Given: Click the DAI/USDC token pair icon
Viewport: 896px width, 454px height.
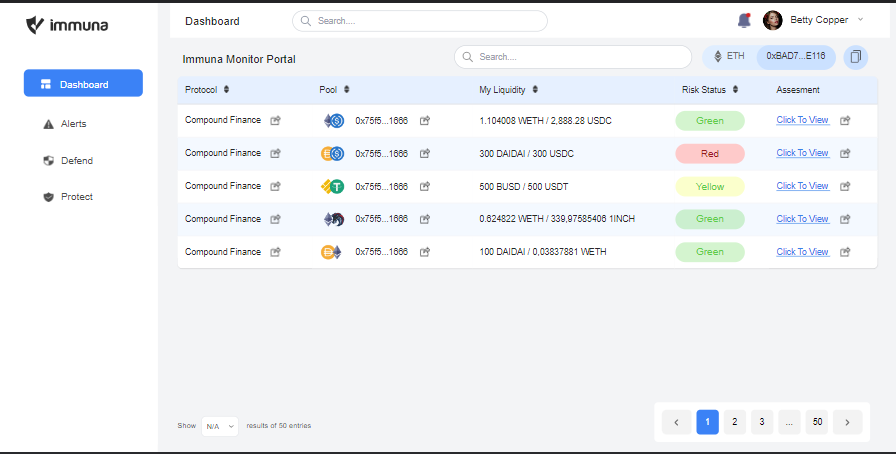Looking at the screenshot, I should [x=332, y=153].
